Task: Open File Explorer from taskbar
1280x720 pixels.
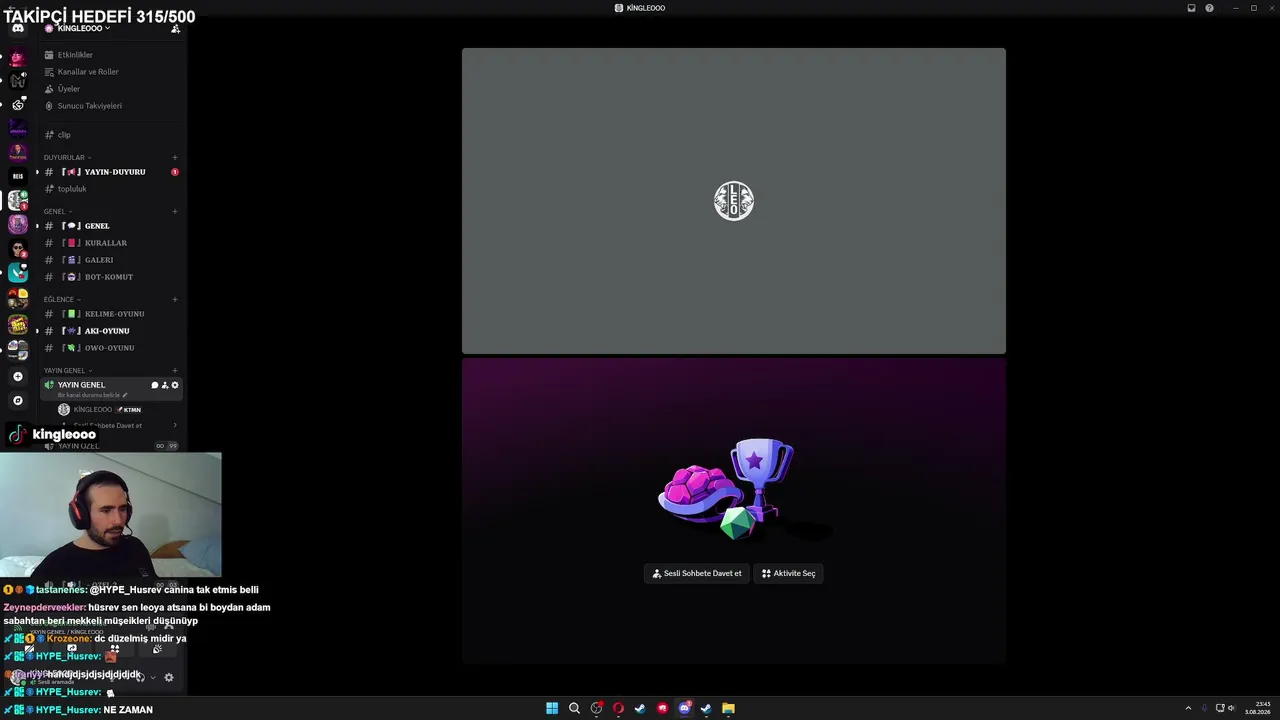Action: (728, 708)
